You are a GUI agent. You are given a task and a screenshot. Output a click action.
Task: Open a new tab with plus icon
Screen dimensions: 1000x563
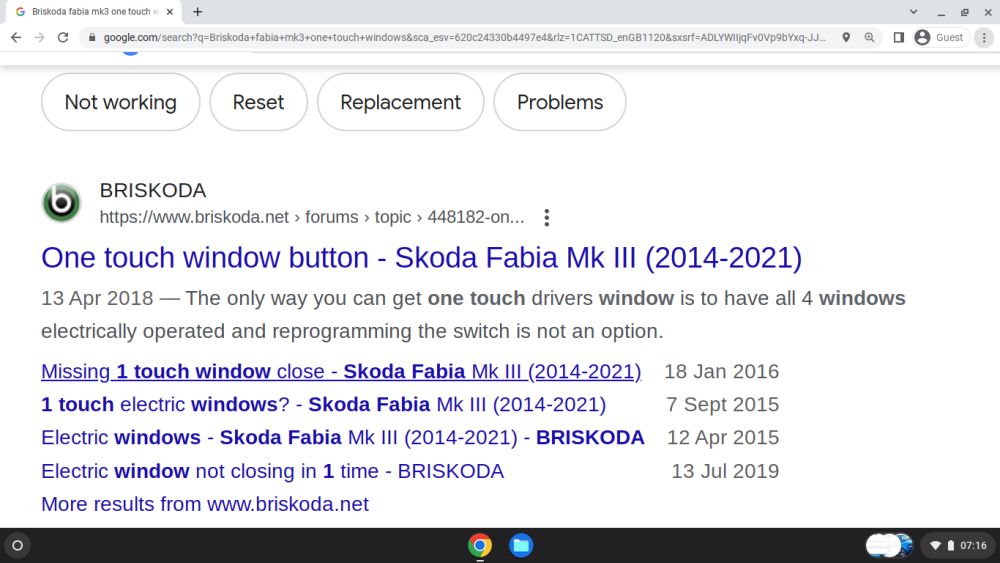click(198, 11)
